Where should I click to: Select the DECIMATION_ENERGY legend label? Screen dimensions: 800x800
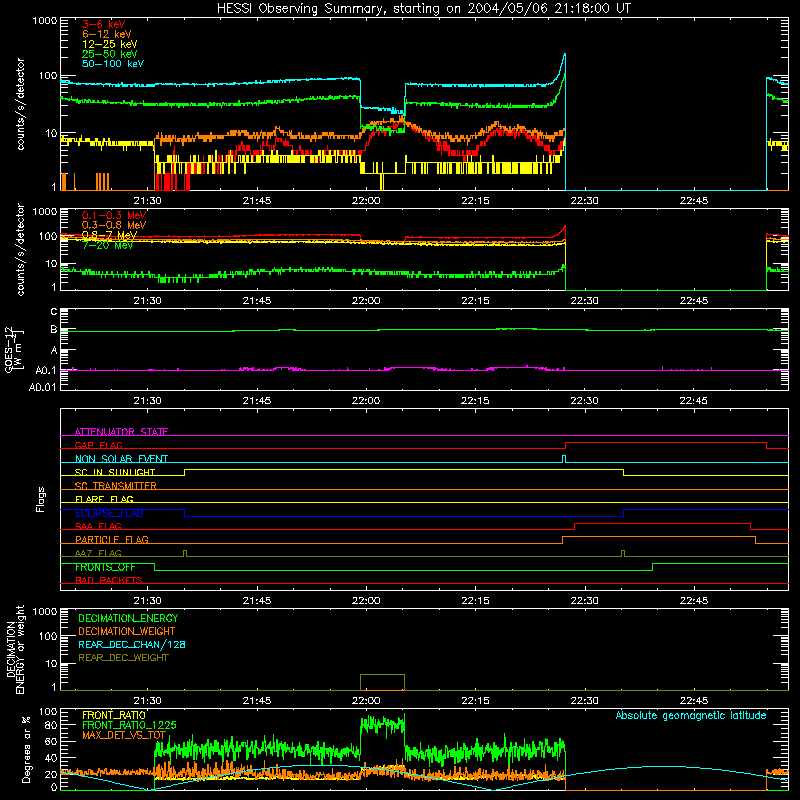128,618
